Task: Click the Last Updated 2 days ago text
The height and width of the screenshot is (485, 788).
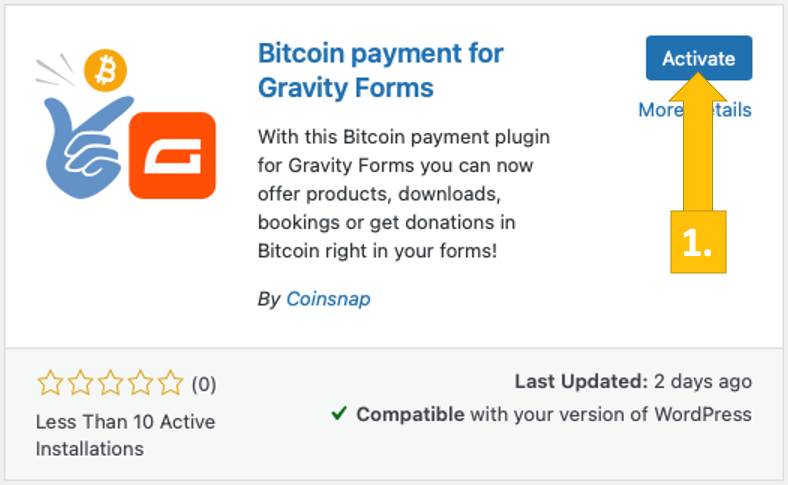Action: tap(633, 382)
